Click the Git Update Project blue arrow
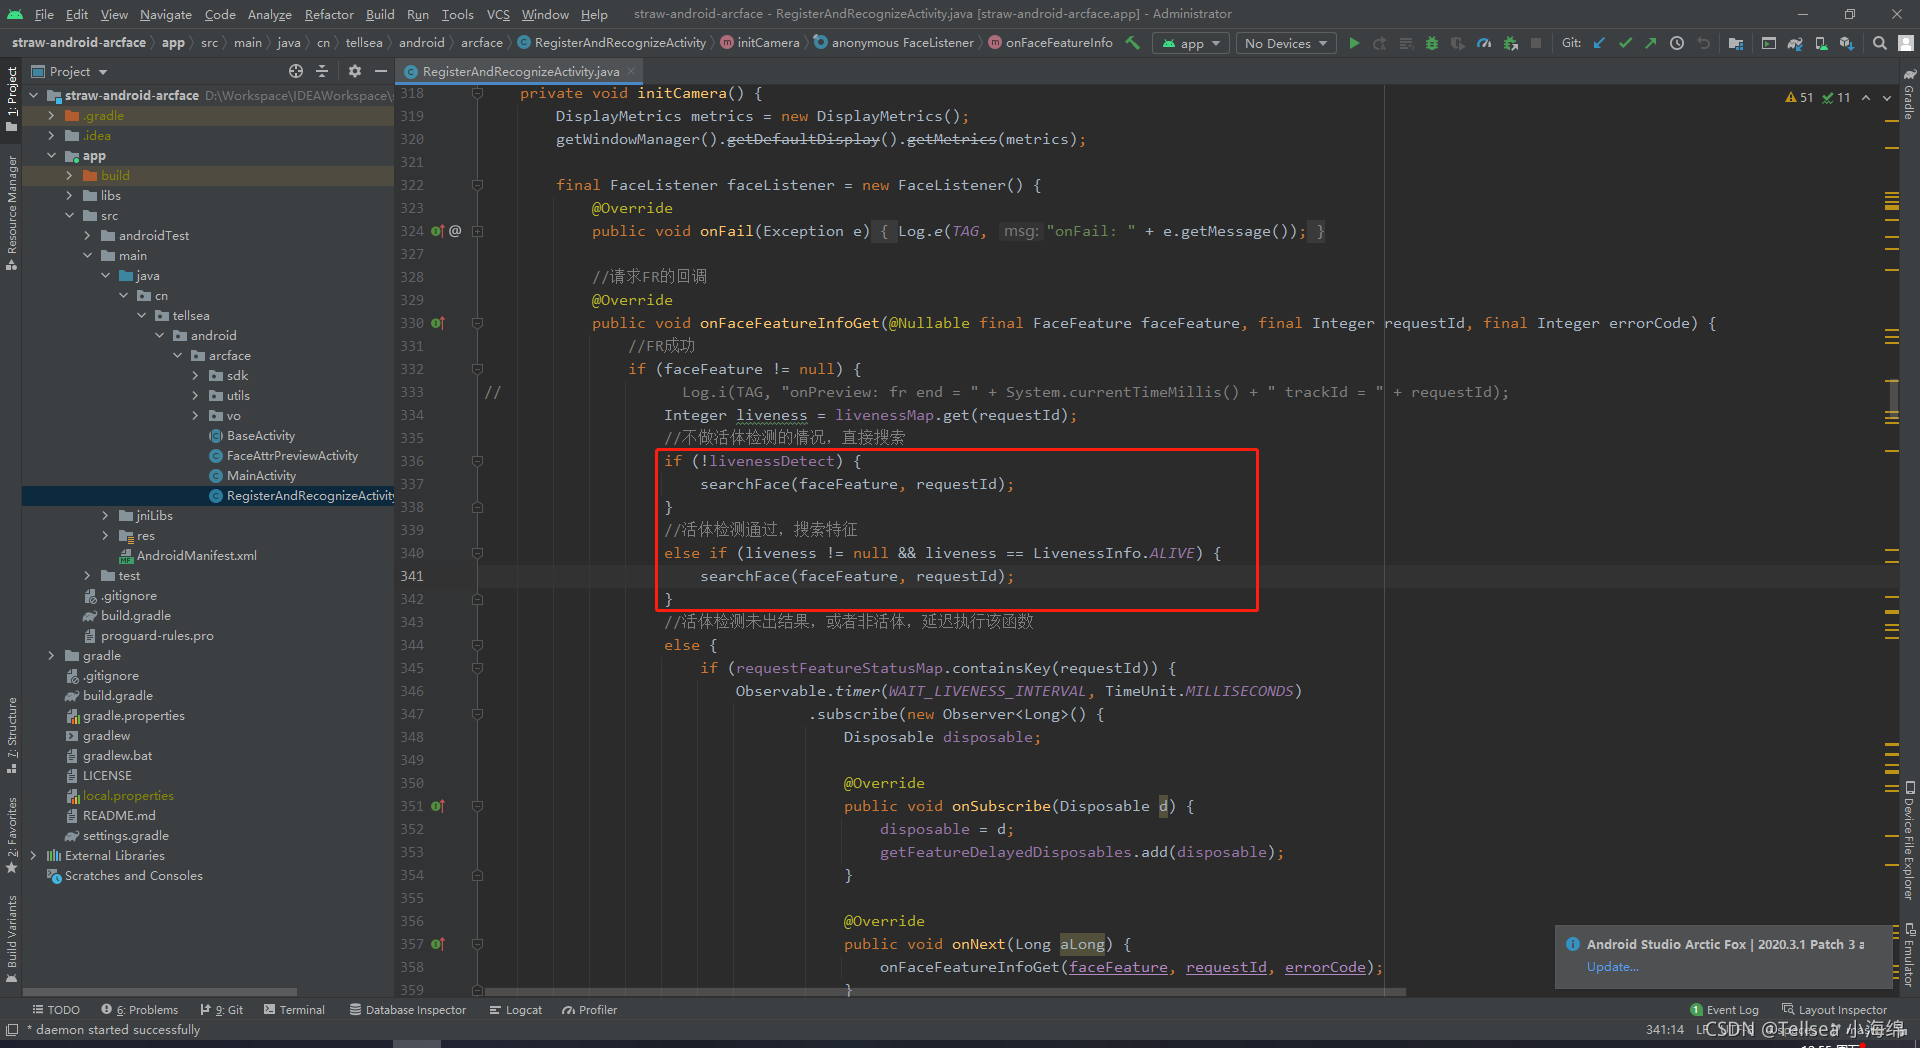This screenshot has width=1920, height=1048. pyautogui.click(x=1599, y=43)
